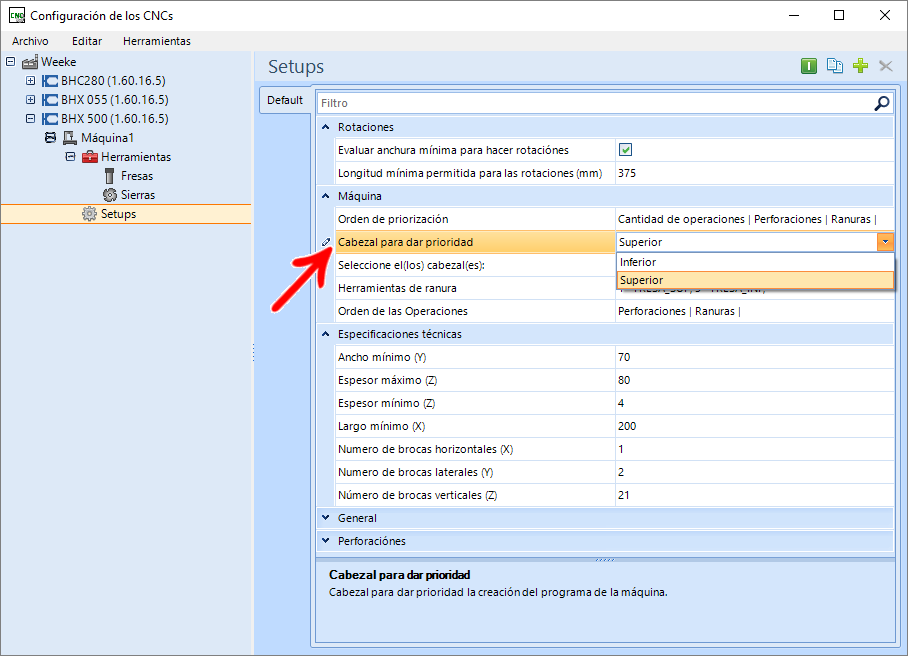This screenshot has height=656, width=908.
Task: Expand the BHX 055 tree node
Action: click(x=31, y=100)
